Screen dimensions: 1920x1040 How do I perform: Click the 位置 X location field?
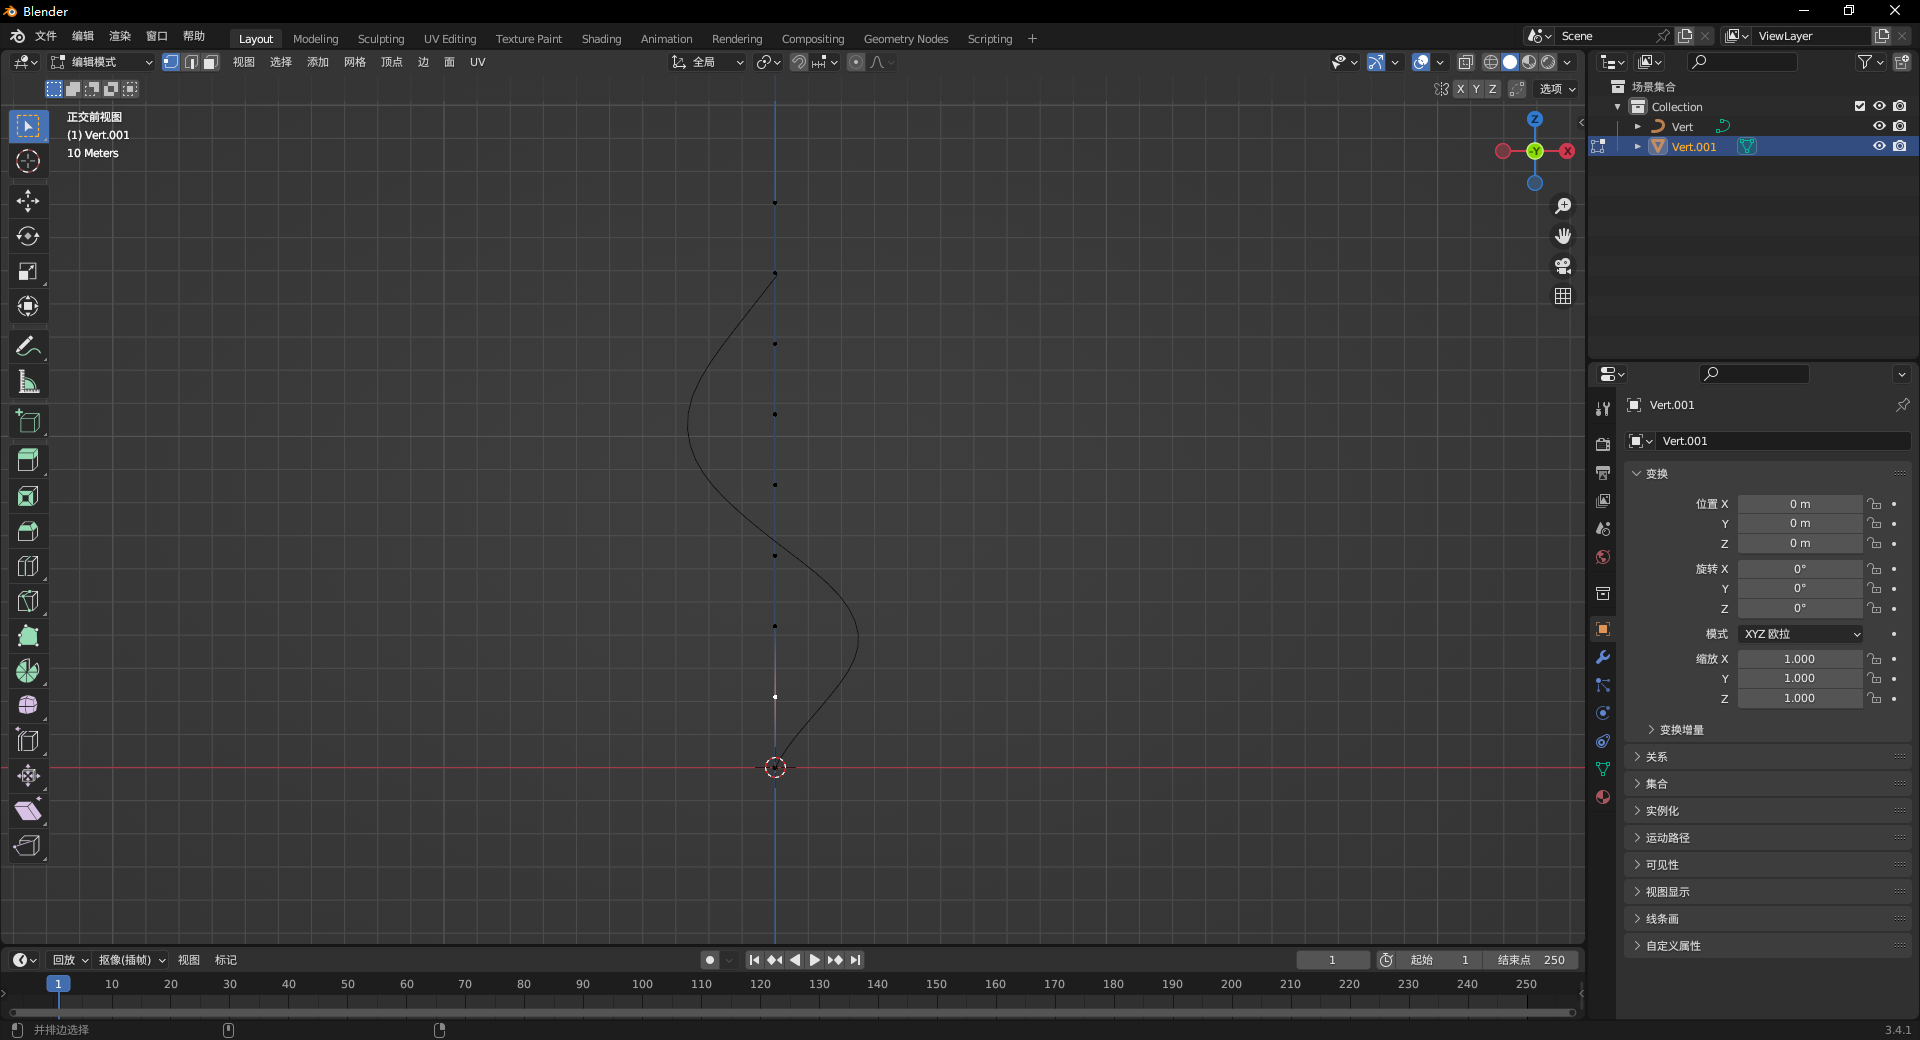click(x=1799, y=504)
